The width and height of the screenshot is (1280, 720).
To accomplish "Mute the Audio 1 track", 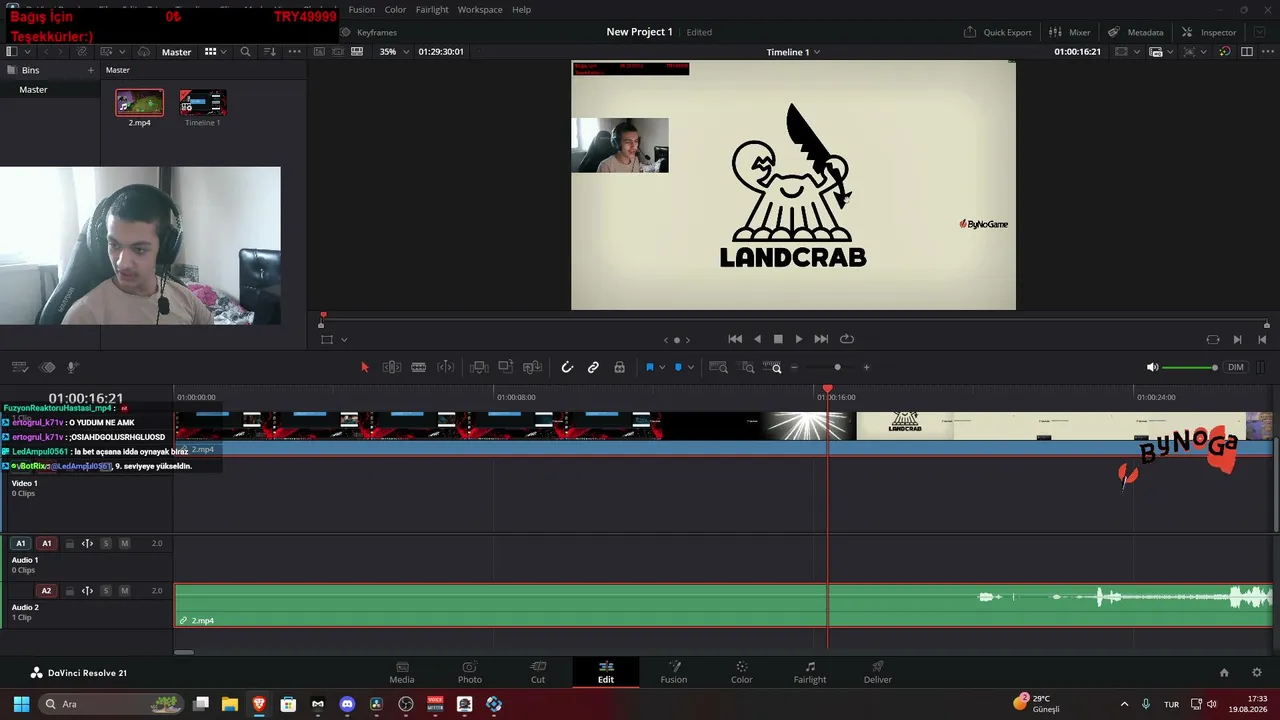I will tap(125, 544).
